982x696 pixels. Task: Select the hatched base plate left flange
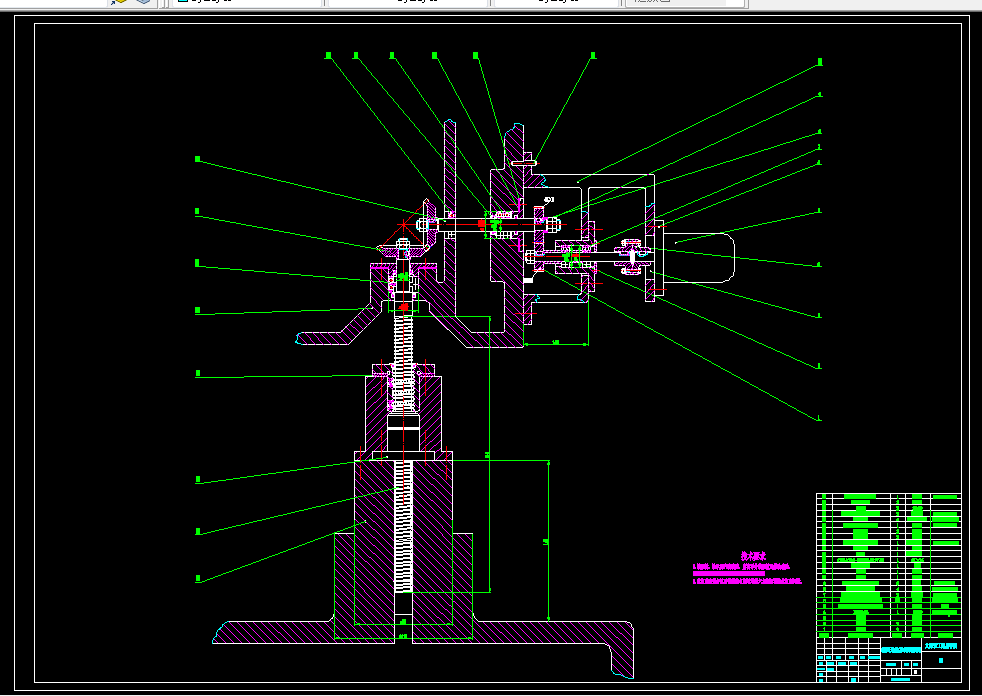pos(270,632)
